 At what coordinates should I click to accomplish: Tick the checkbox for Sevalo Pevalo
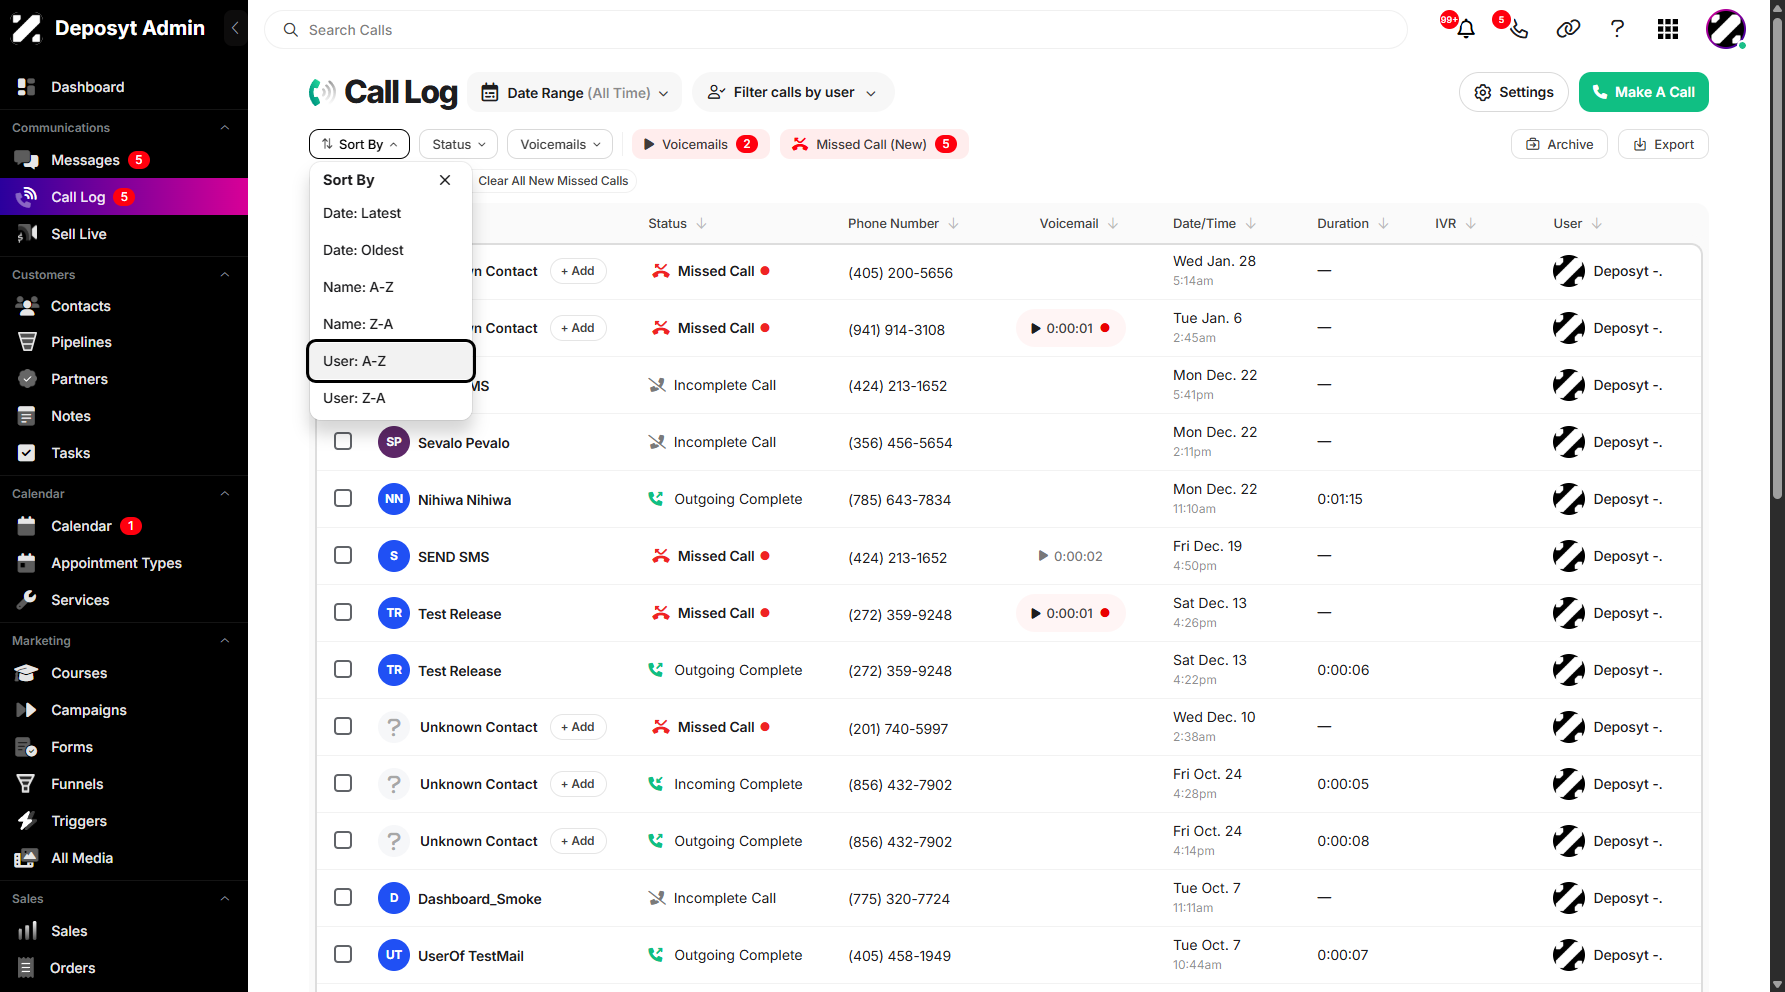click(x=343, y=441)
